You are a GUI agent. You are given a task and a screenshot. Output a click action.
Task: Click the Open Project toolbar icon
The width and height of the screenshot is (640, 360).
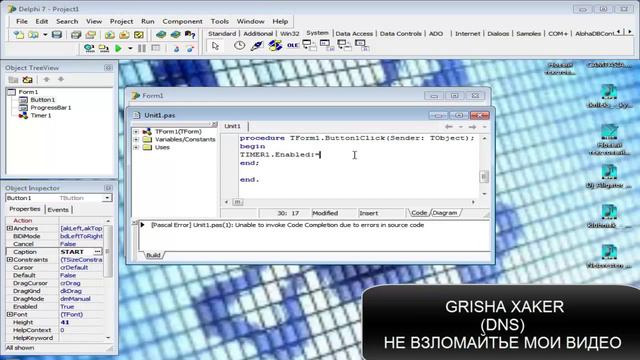91,35
